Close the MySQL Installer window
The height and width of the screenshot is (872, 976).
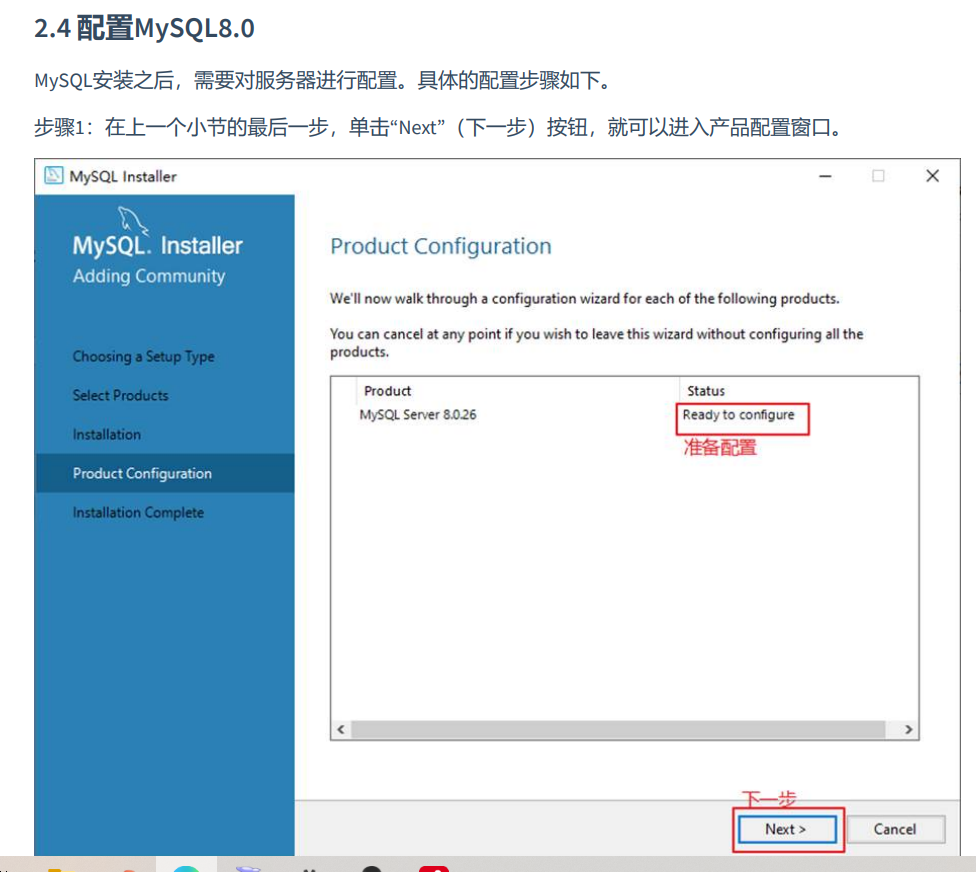[932, 176]
